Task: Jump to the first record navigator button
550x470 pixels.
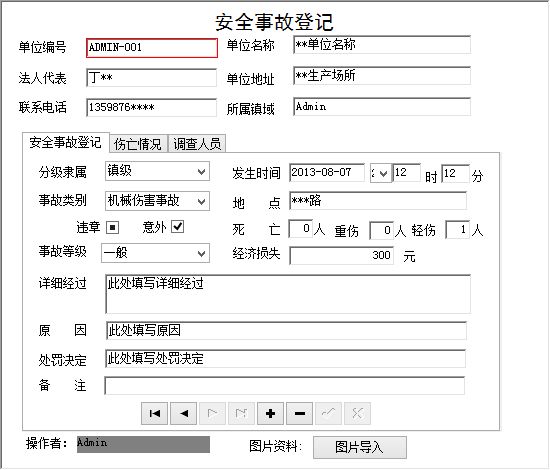Action: tap(154, 414)
